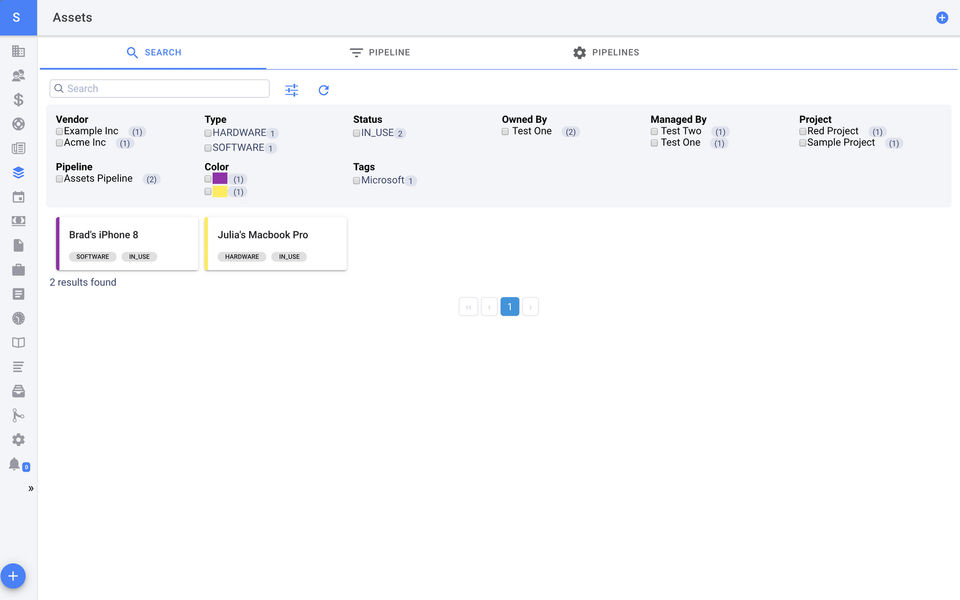Click inside the assets Search field
Viewport: 960px width, 600px height.
click(165, 89)
